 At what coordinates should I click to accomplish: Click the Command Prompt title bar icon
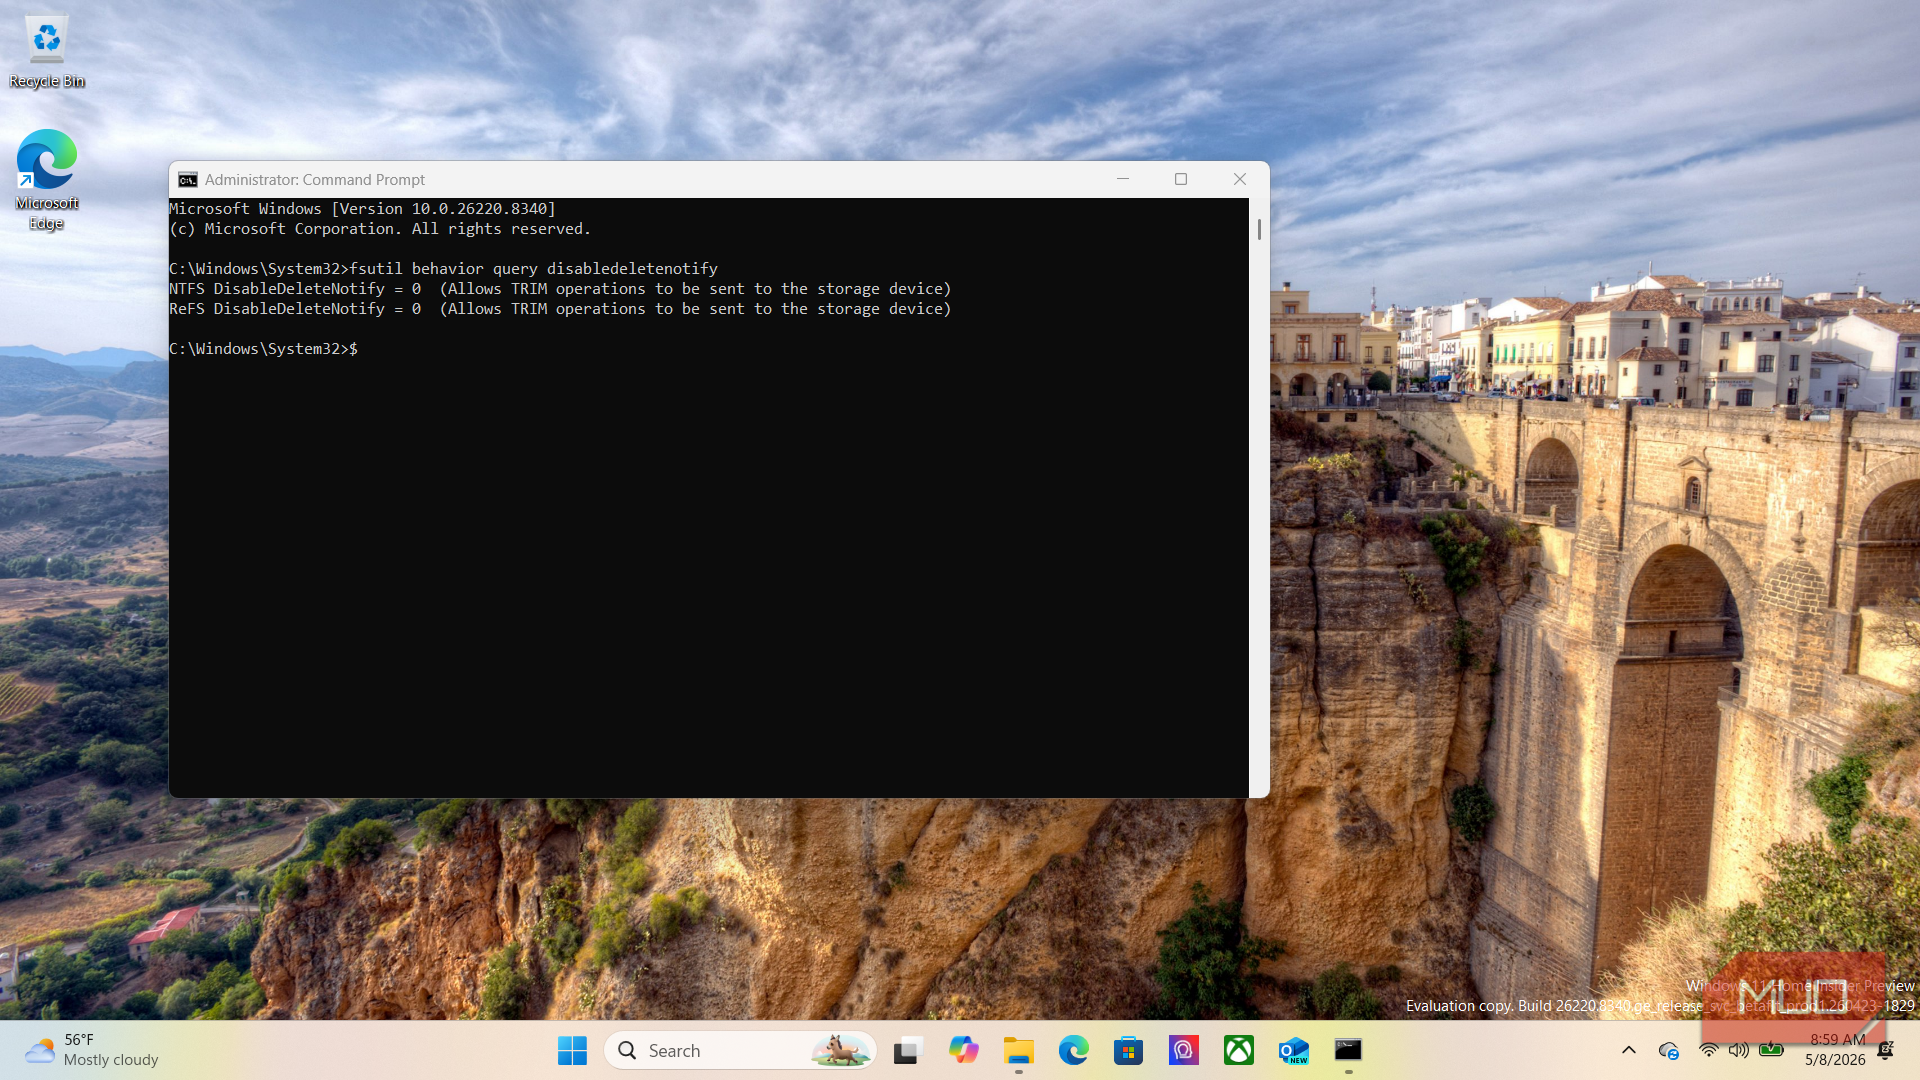point(187,180)
